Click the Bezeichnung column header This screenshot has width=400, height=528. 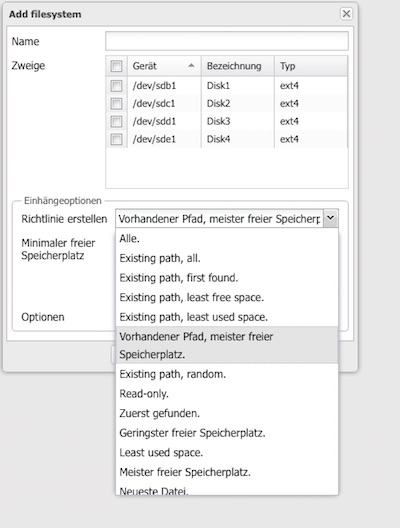[238, 66]
